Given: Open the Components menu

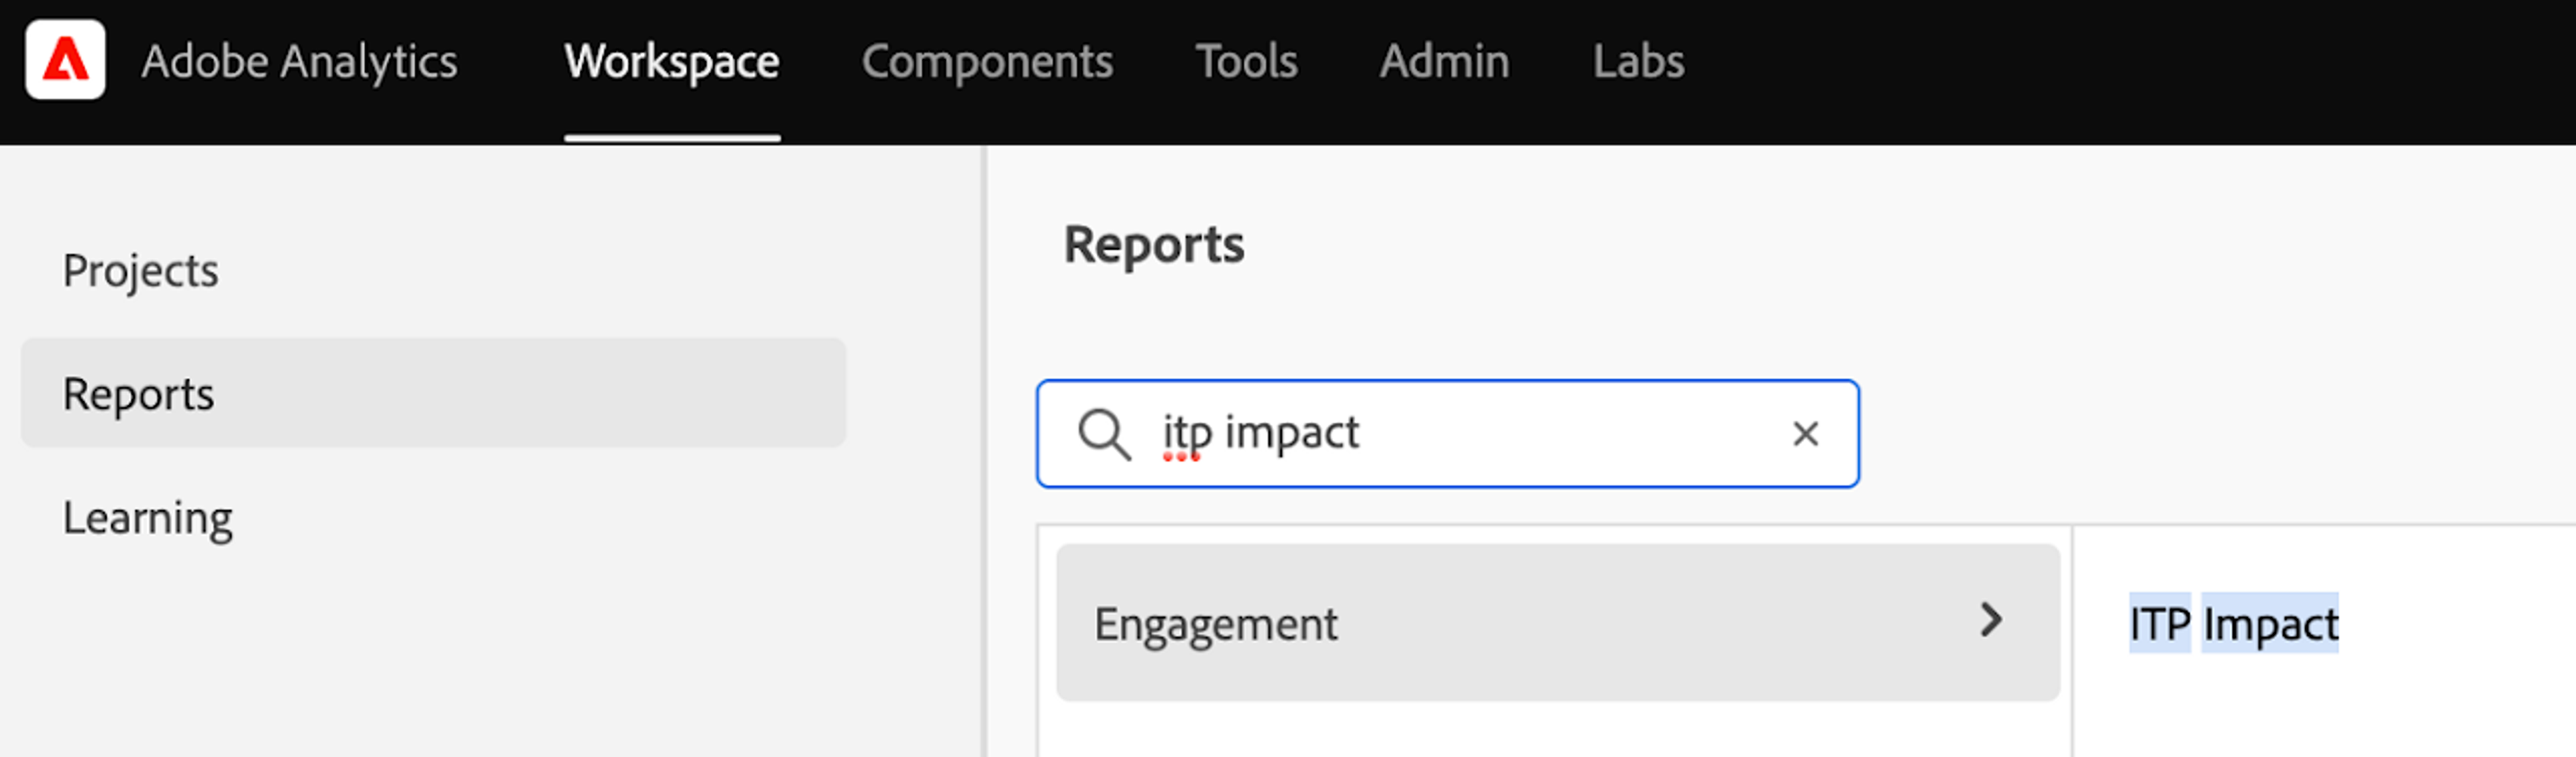Looking at the screenshot, I should click(987, 62).
